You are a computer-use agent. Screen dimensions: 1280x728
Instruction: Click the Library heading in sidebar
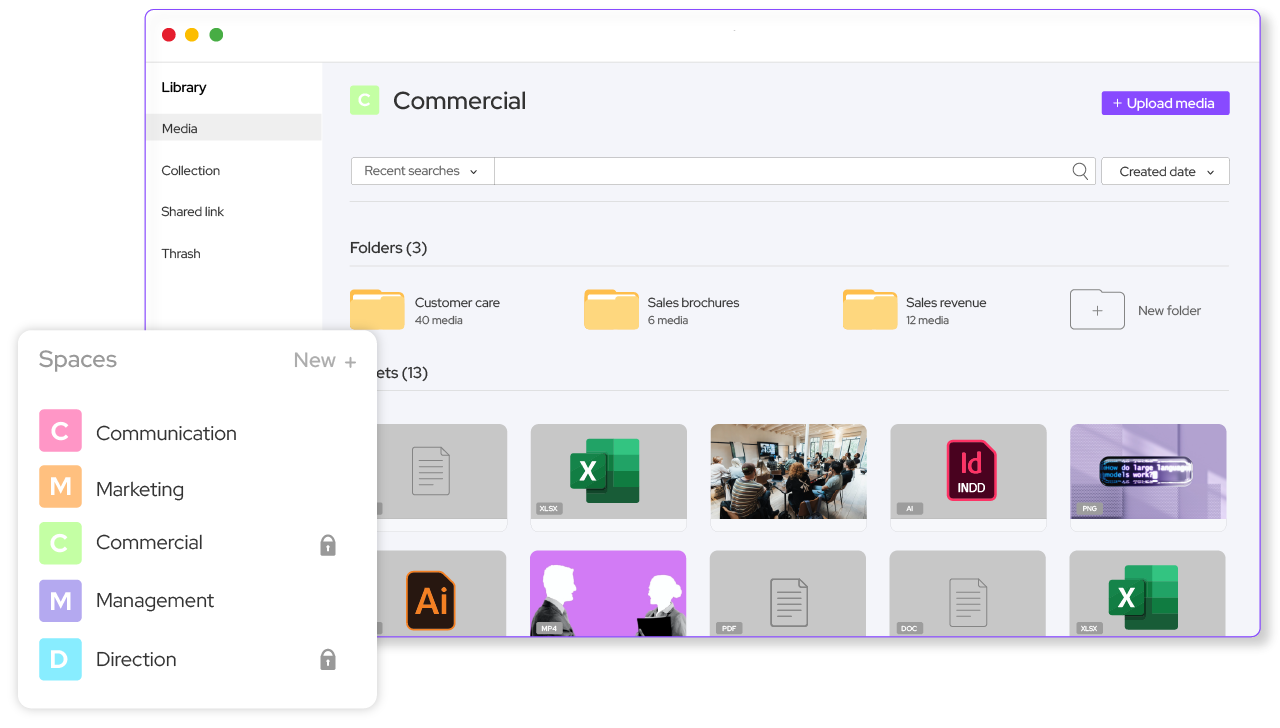click(184, 88)
